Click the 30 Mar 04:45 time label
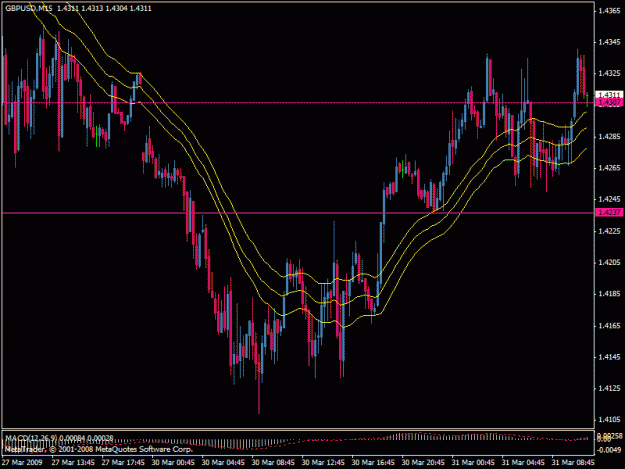Screen dimensions: 625x469 click(223, 463)
